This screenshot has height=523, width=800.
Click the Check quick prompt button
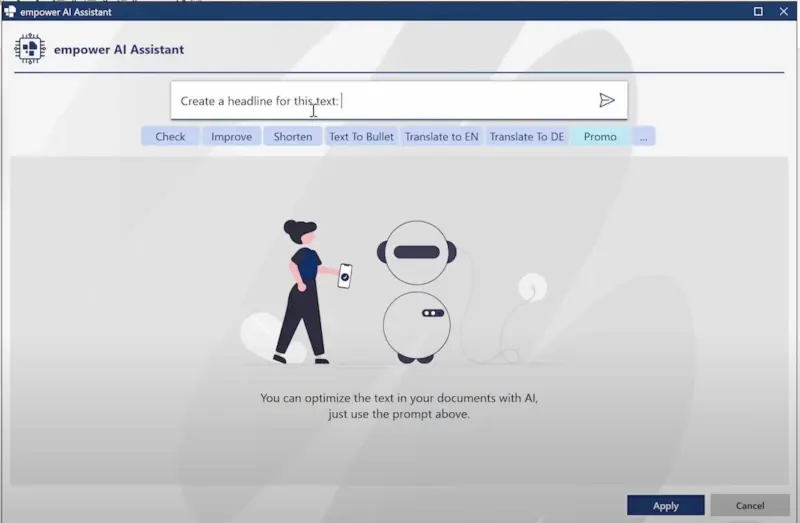[x=170, y=136]
